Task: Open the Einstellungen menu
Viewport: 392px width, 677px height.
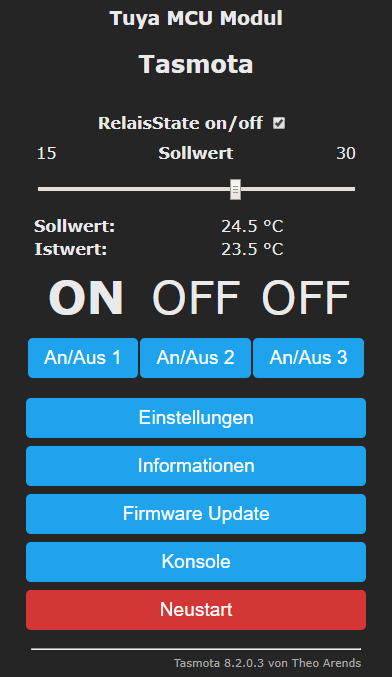Action: (196, 418)
